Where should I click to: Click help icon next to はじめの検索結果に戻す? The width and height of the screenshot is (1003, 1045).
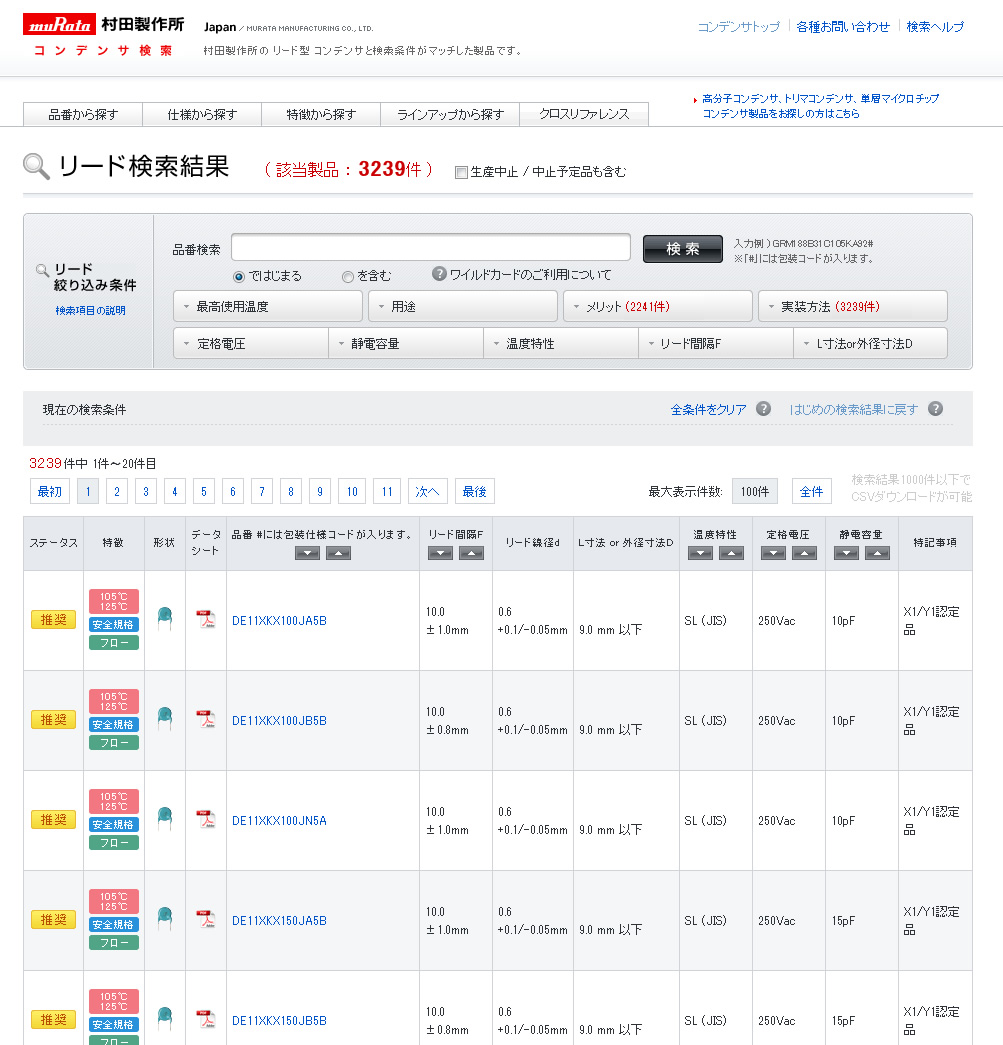(936, 409)
